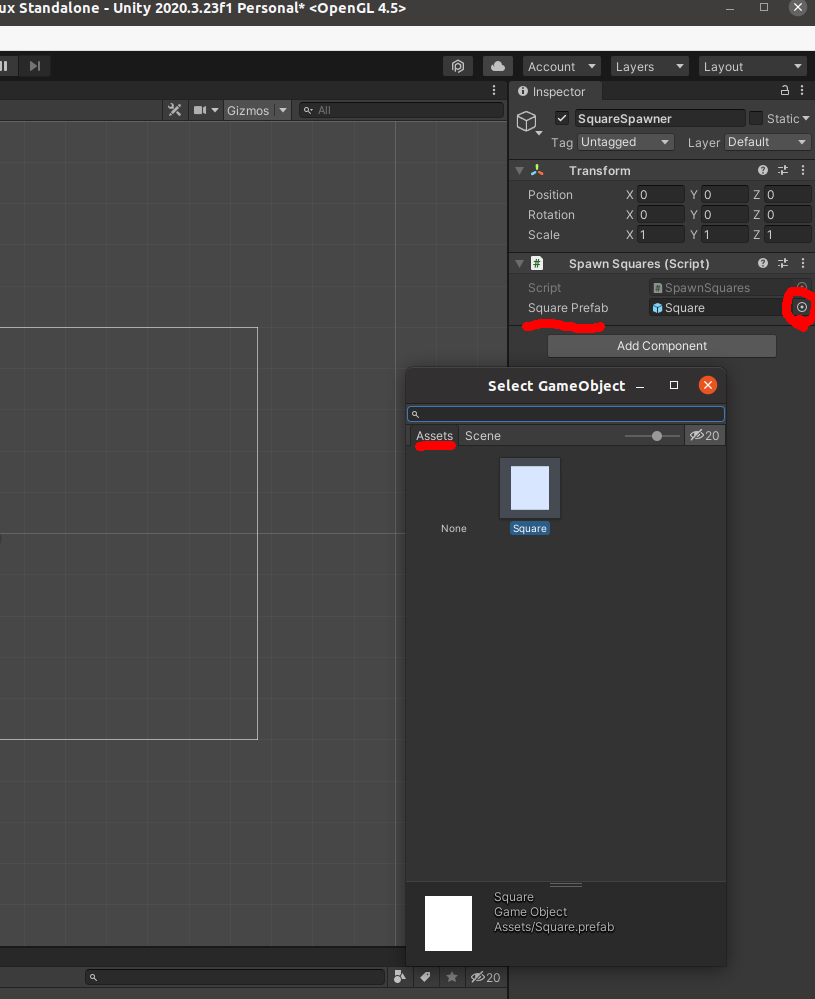
Task: Open Unity Collaborate cloud icon
Action: pos(497,66)
